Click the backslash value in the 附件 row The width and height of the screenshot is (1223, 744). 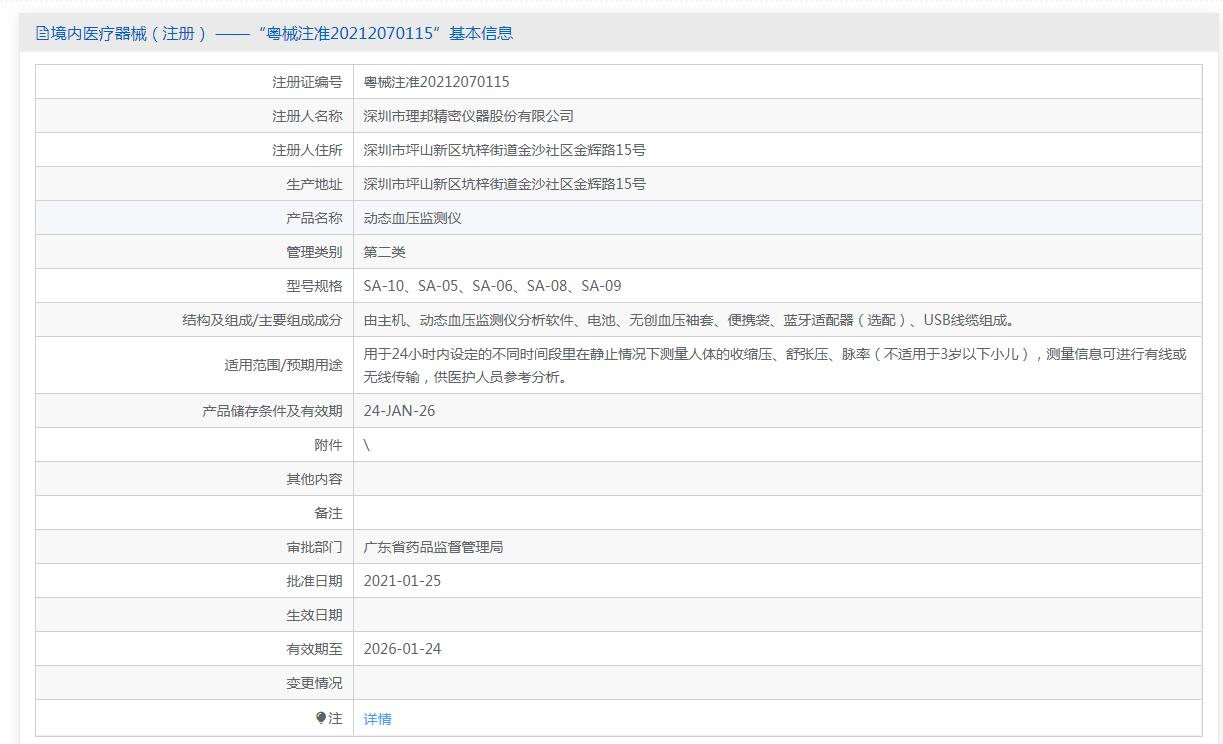[367, 445]
